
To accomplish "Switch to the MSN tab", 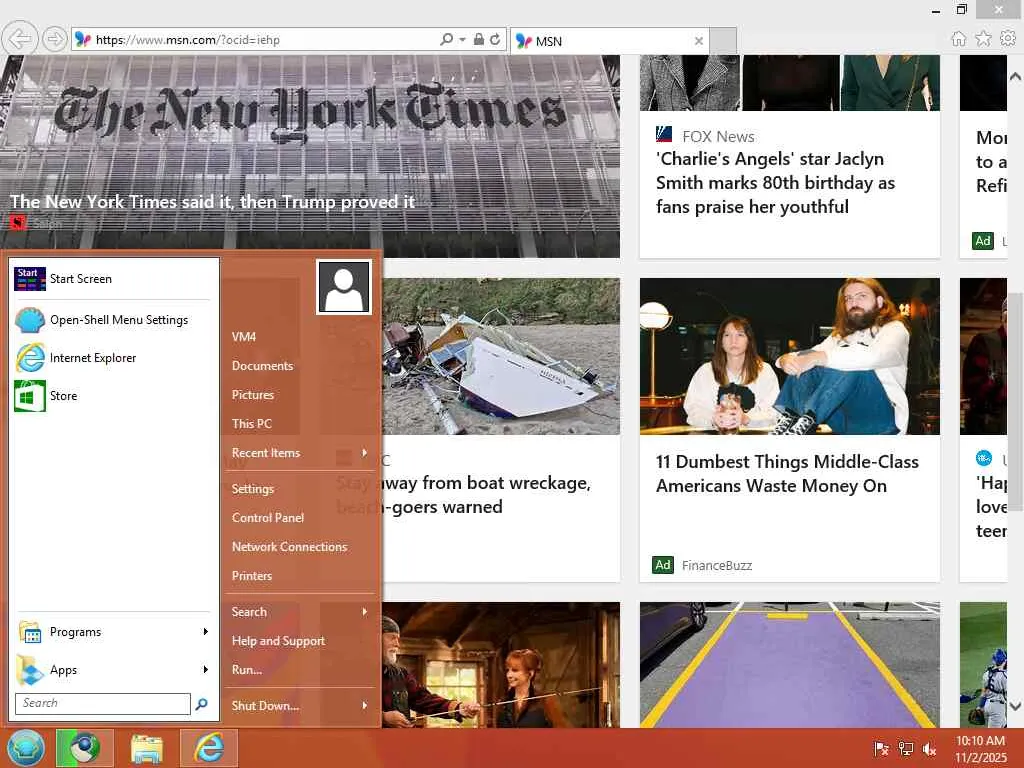I will point(607,41).
